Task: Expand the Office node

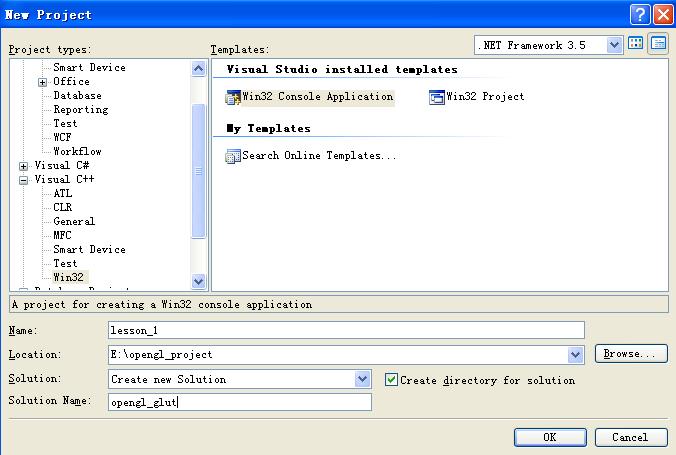Action: click(x=42, y=82)
